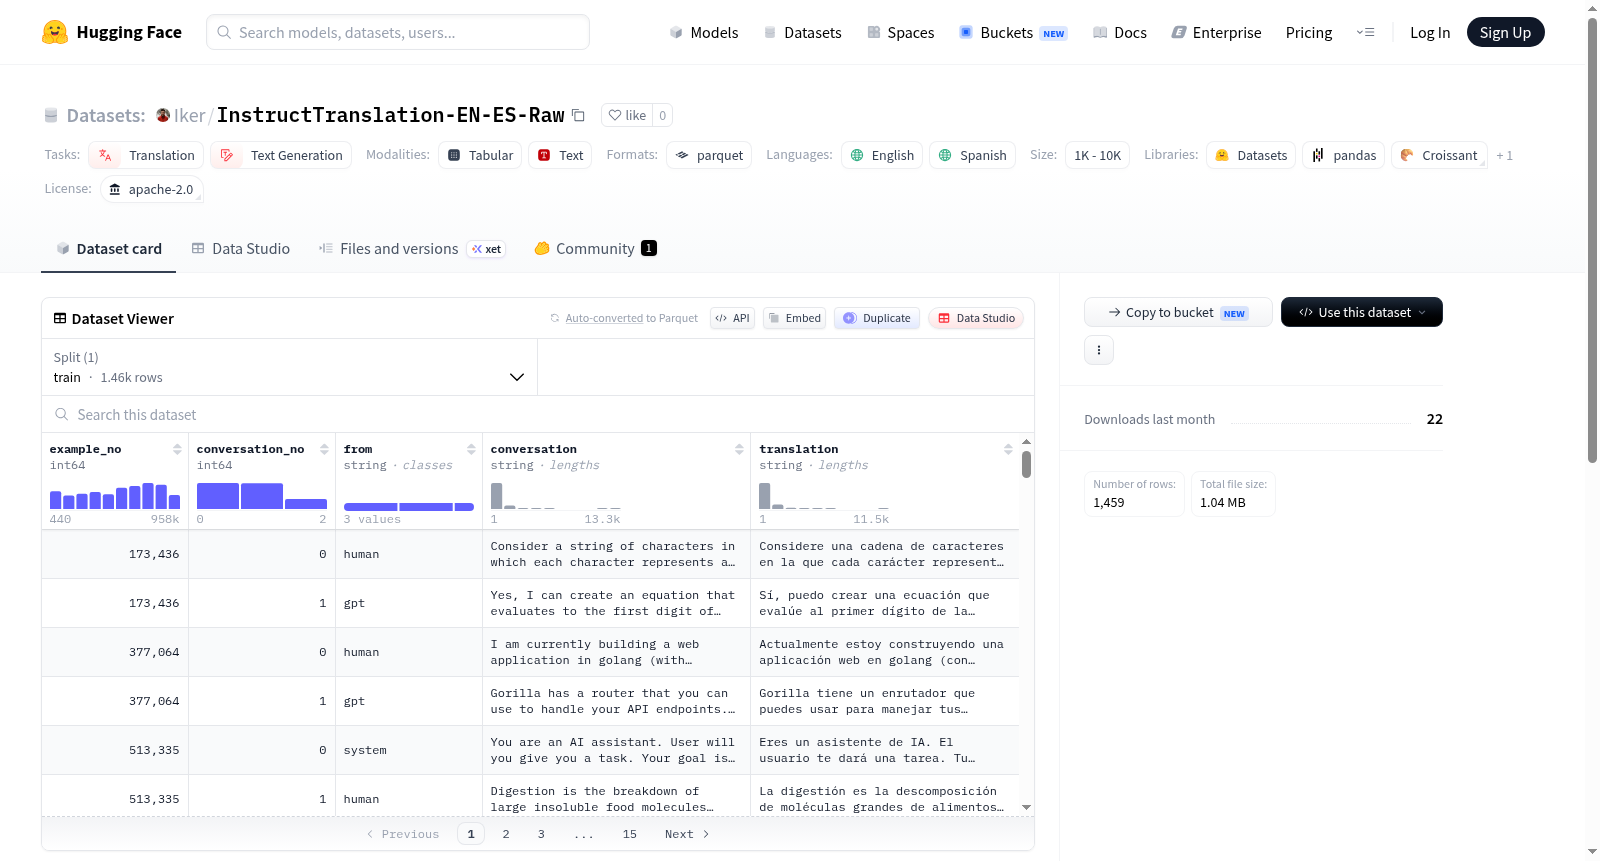Open the Community tab
The image size is (1600, 861).
pyautogui.click(x=595, y=249)
